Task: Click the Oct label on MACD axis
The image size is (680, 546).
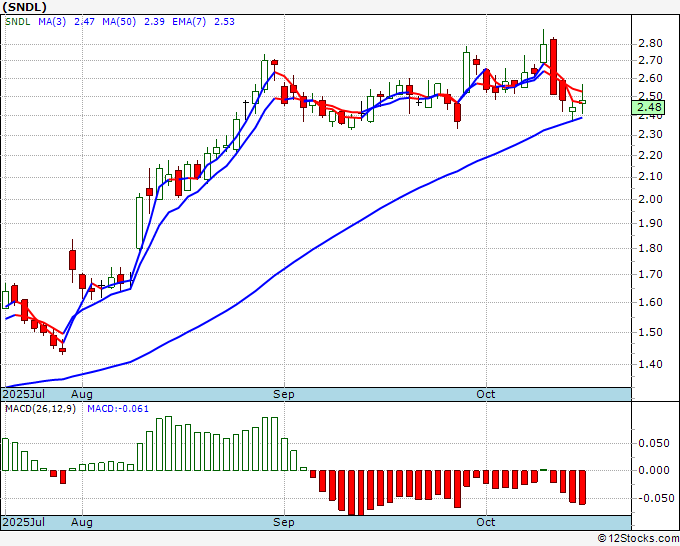Action: coord(486,522)
